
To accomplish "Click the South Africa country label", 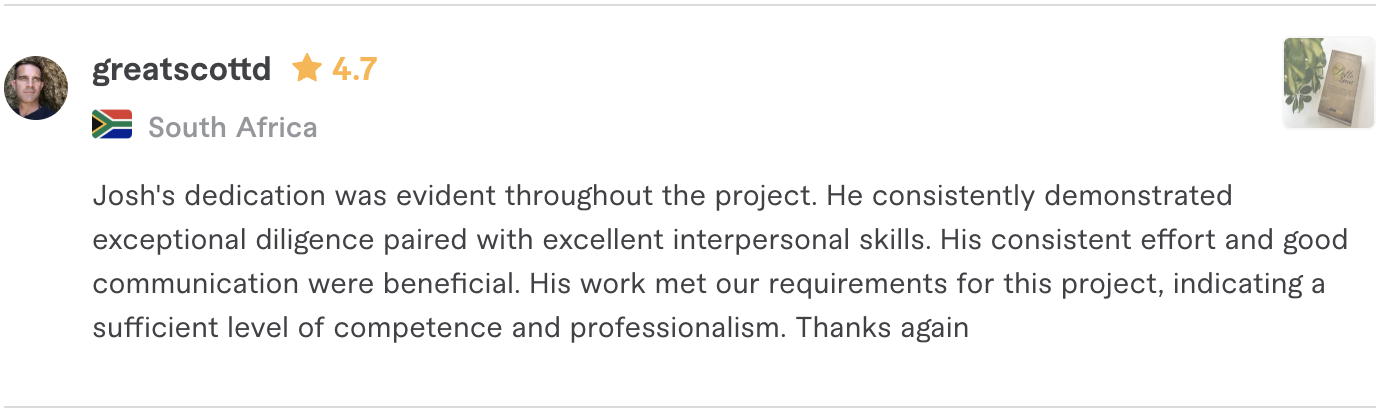I will [x=233, y=127].
